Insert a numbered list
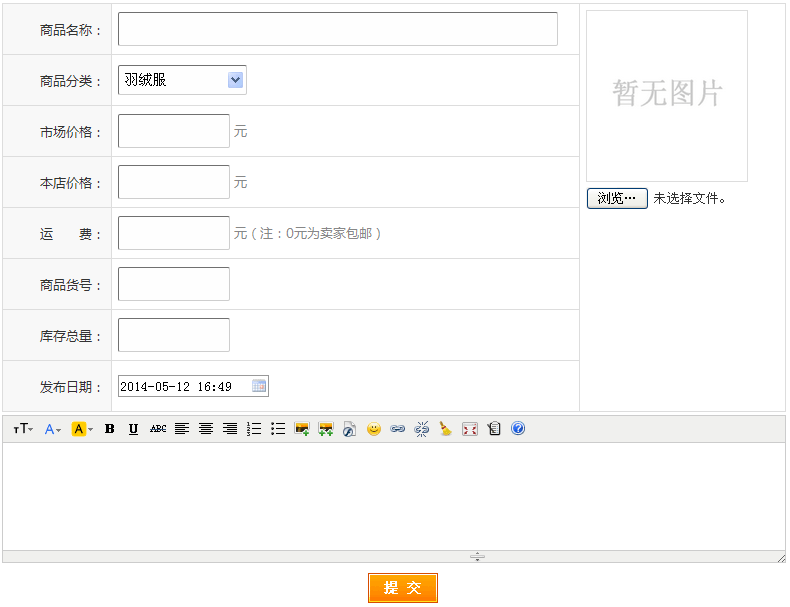790x607 pixels. 254,429
